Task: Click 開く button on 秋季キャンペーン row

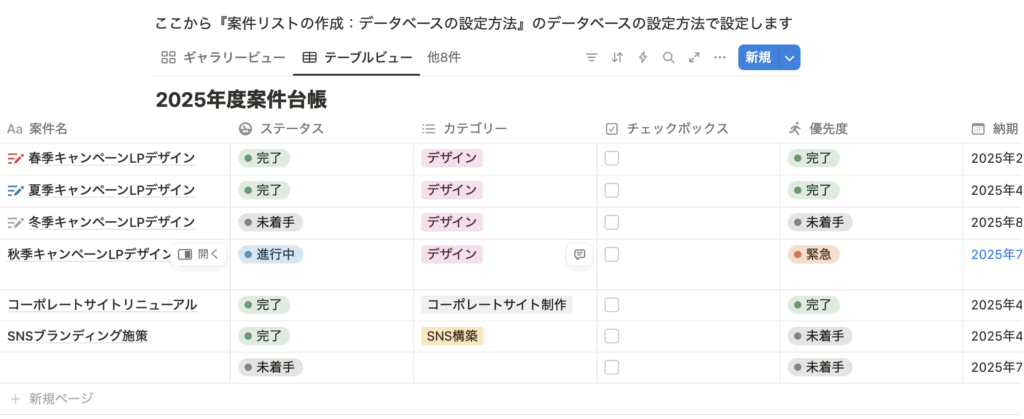Action: point(199,255)
